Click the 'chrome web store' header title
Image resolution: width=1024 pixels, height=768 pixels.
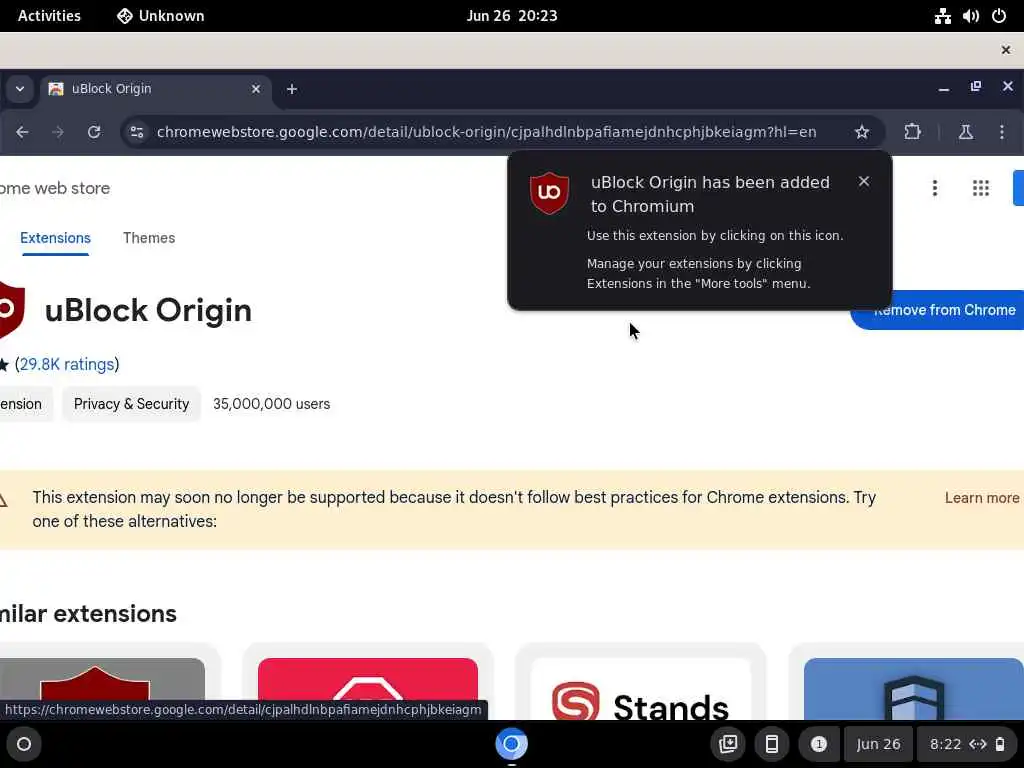[55, 188]
